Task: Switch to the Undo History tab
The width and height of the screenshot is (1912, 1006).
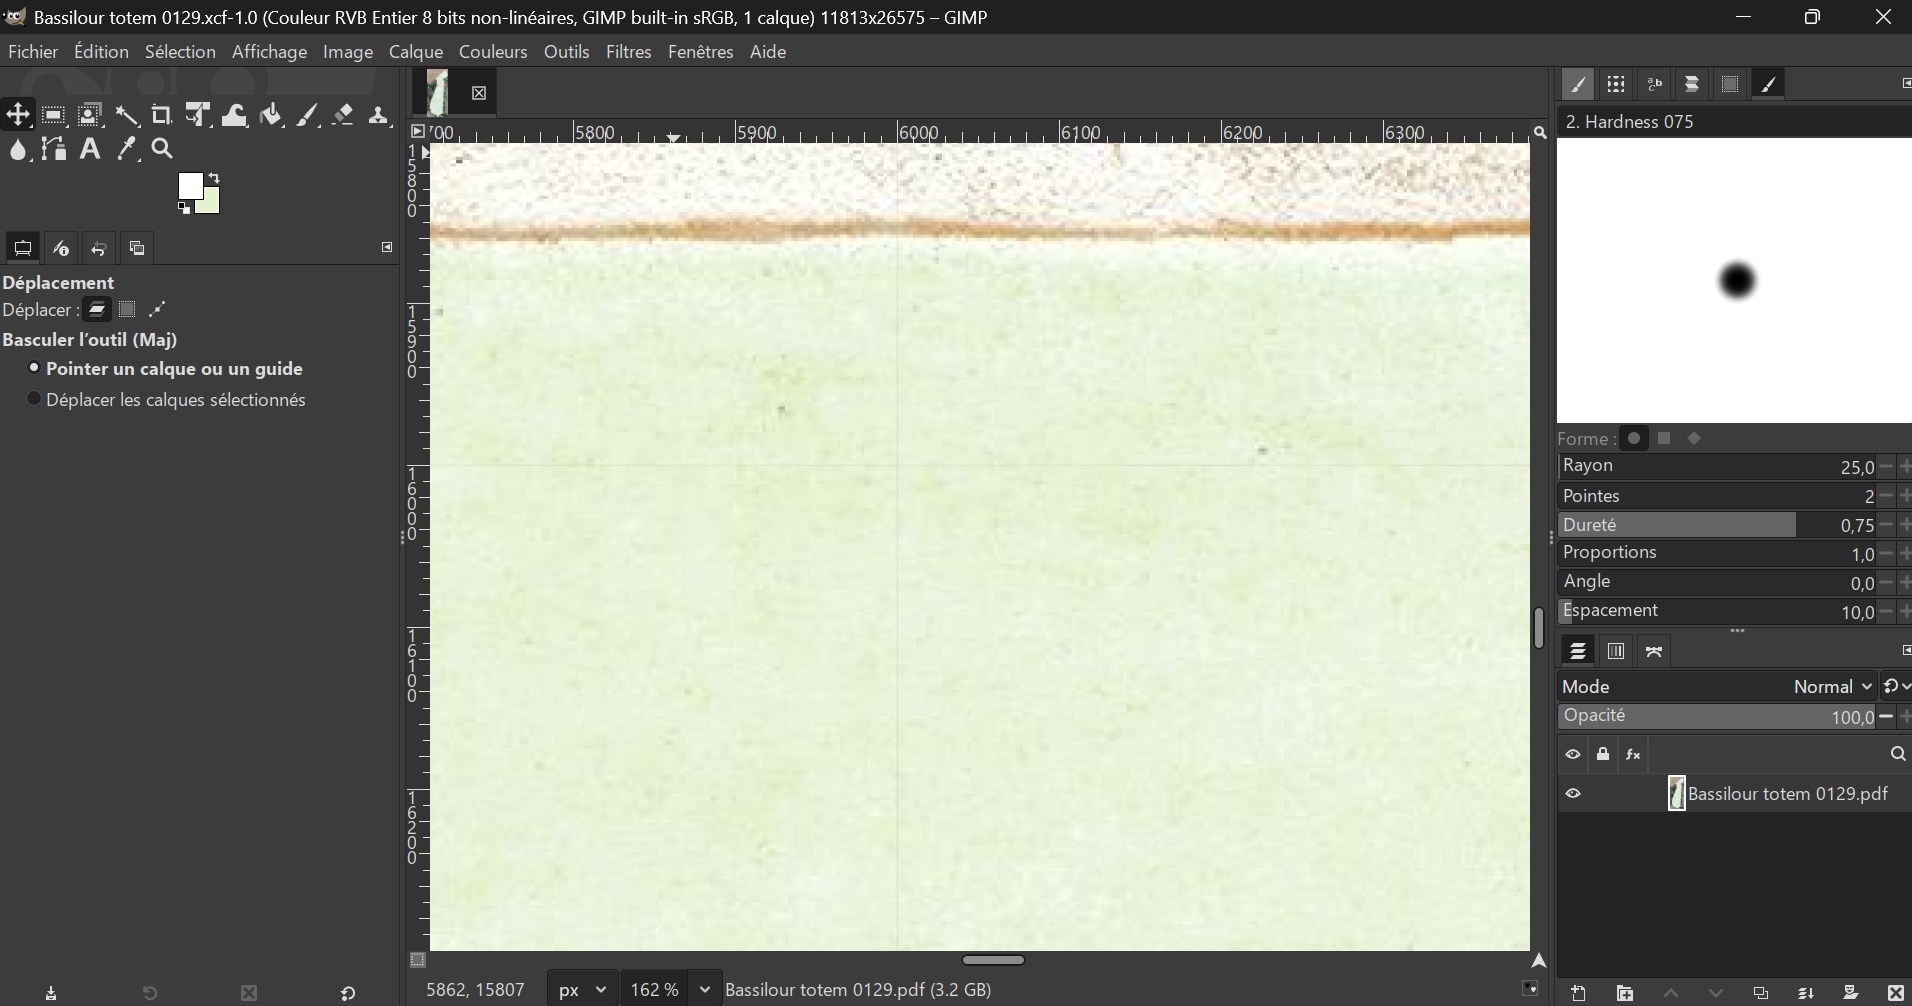Action: [x=99, y=248]
